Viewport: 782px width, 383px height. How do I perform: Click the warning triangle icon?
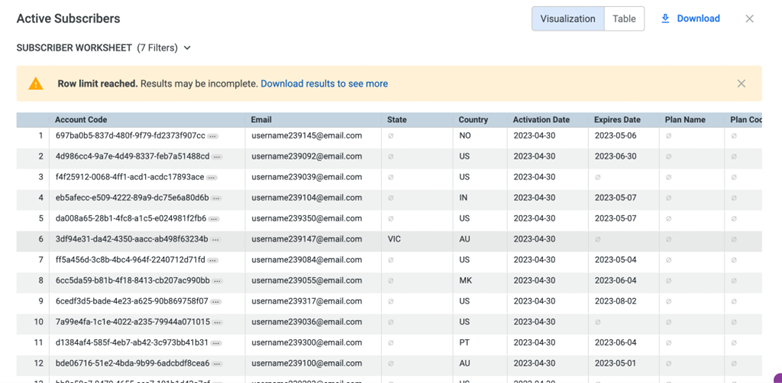pyautogui.click(x=36, y=83)
